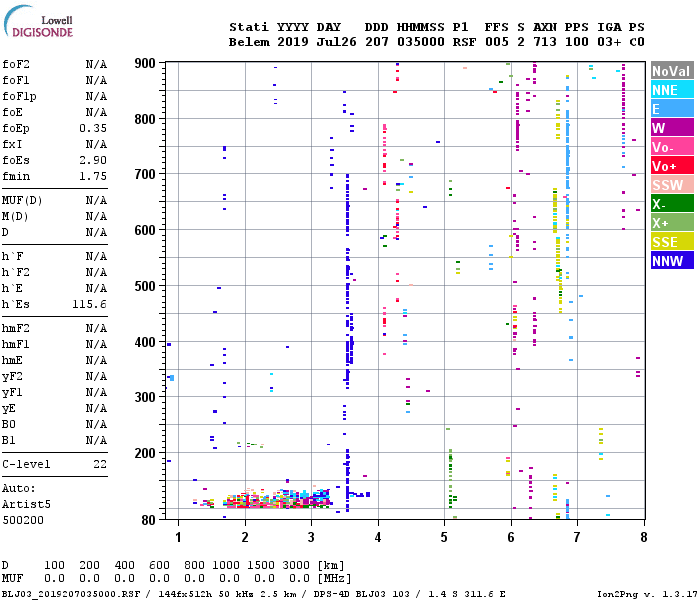700x600 pixels.
Task: Click the 900 km height axis label
Action: click(x=145, y=63)
